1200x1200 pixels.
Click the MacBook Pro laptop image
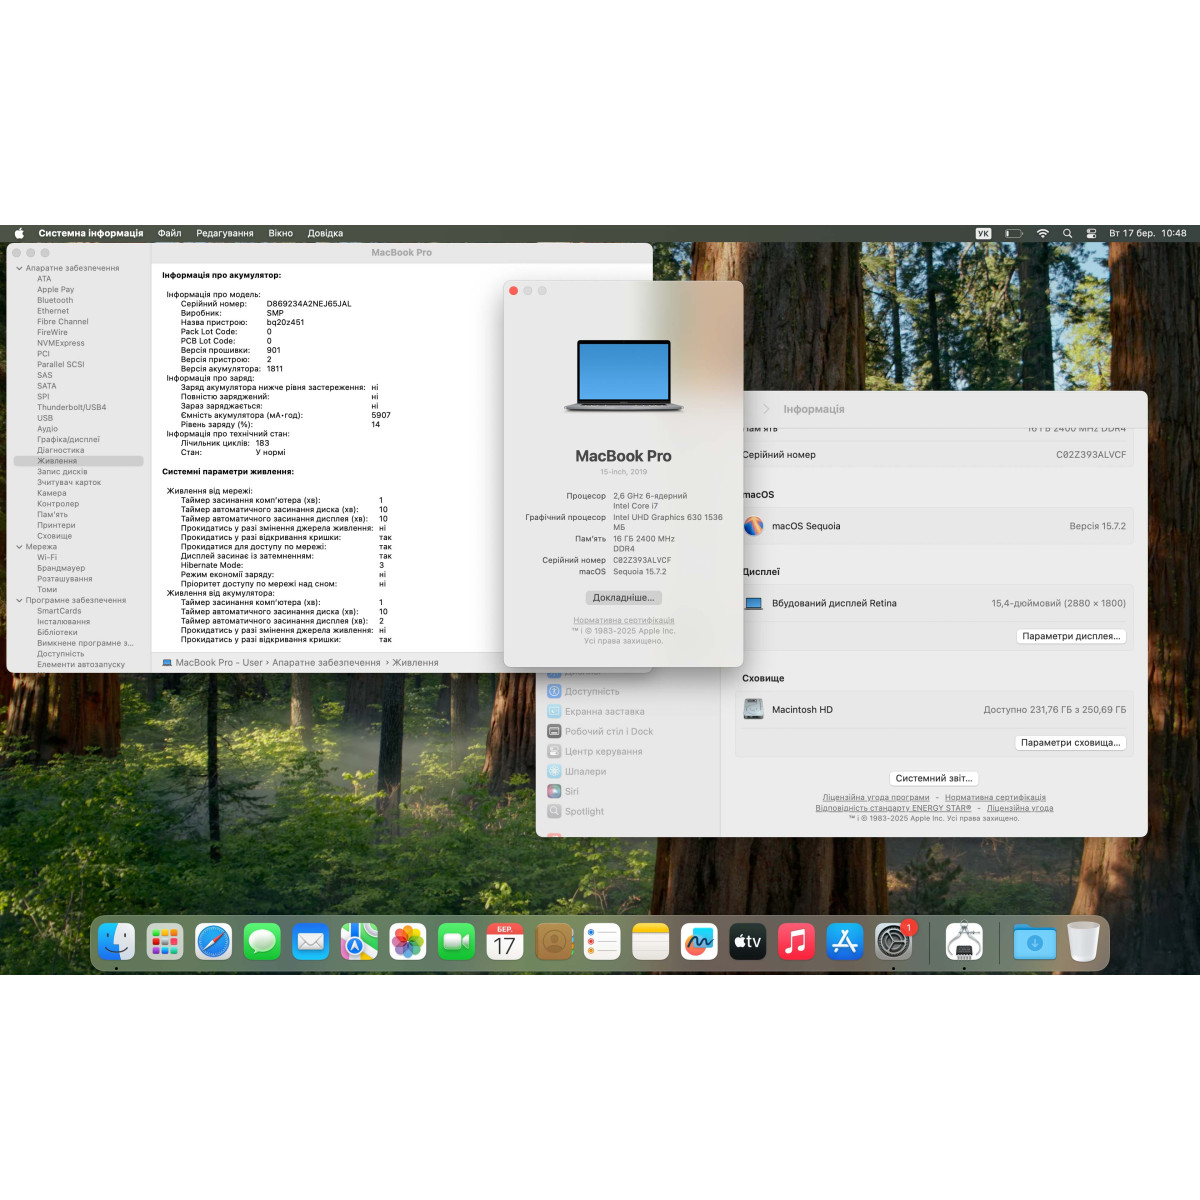tap(624, 376)
